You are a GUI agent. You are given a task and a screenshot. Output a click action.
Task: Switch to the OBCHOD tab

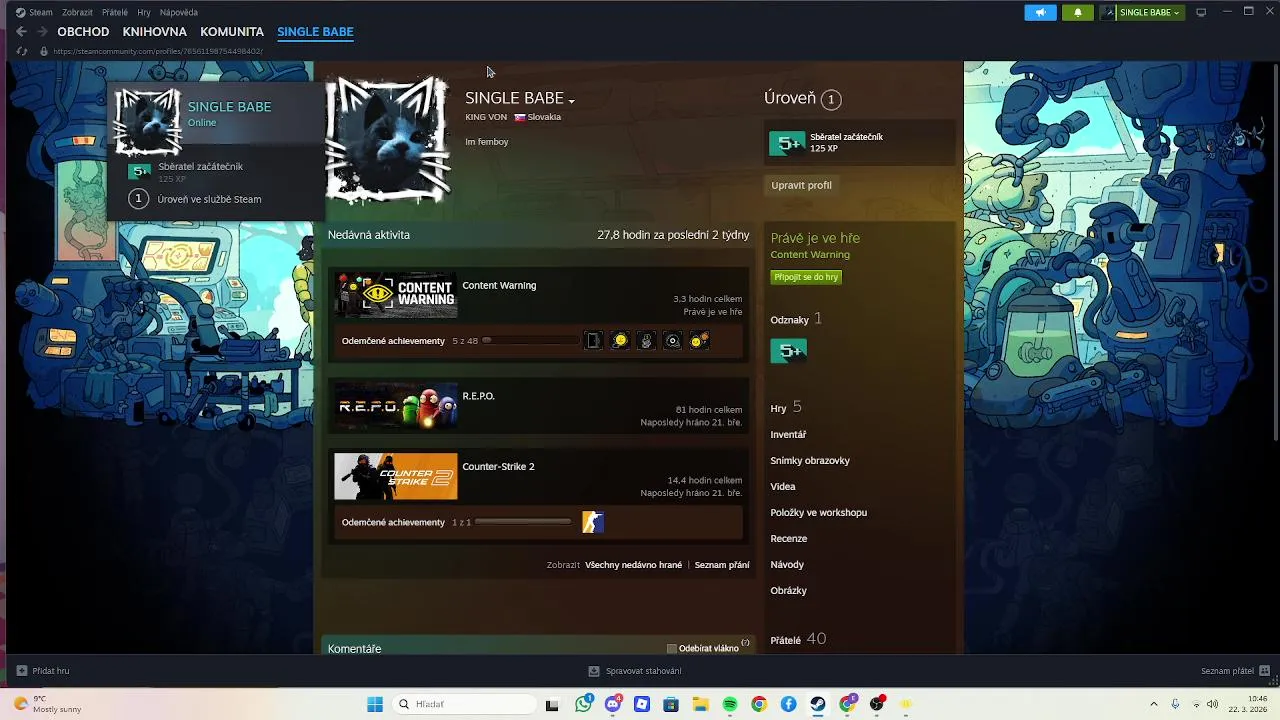[83, 32]
